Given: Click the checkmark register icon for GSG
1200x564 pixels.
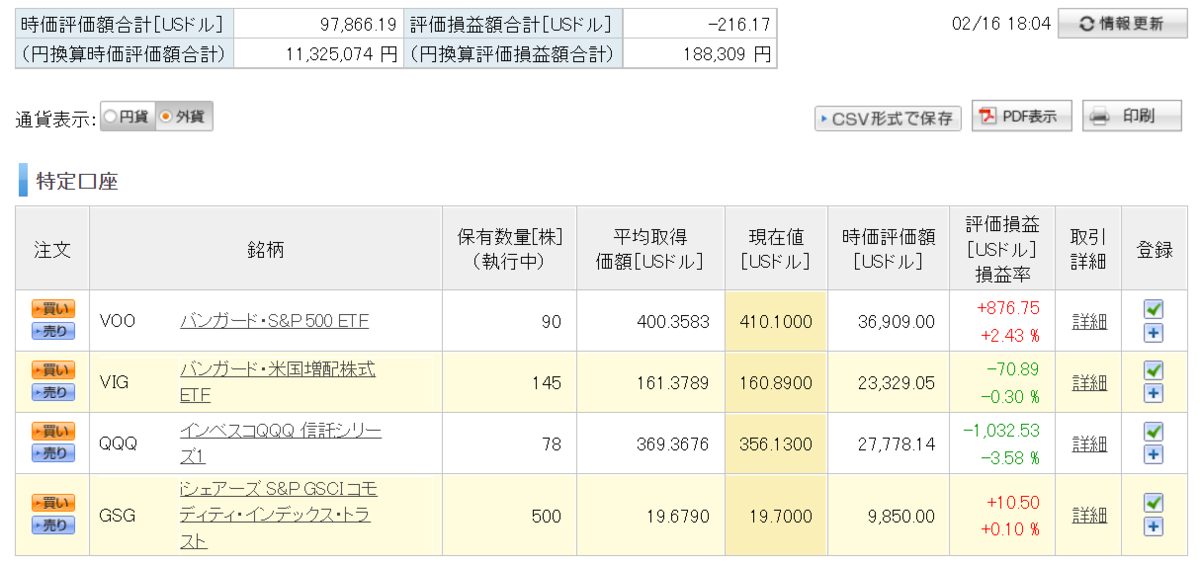Looking at the screenshot, I should (1153, 503).
